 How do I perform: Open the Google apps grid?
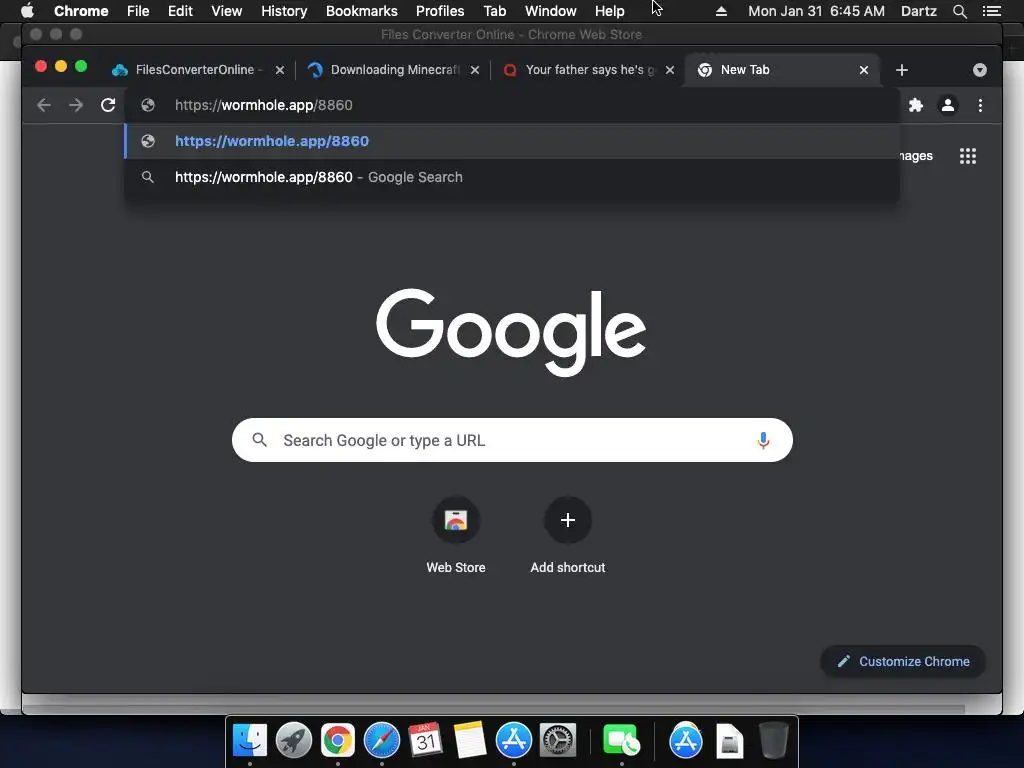tap(968, 156)
